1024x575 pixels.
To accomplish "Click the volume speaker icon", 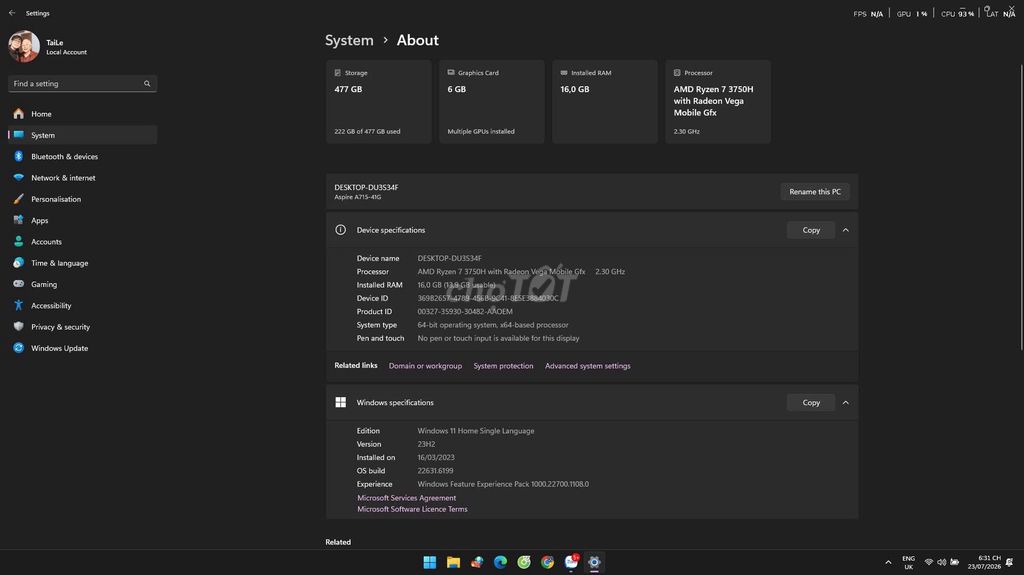I will [x=942, y=563].
